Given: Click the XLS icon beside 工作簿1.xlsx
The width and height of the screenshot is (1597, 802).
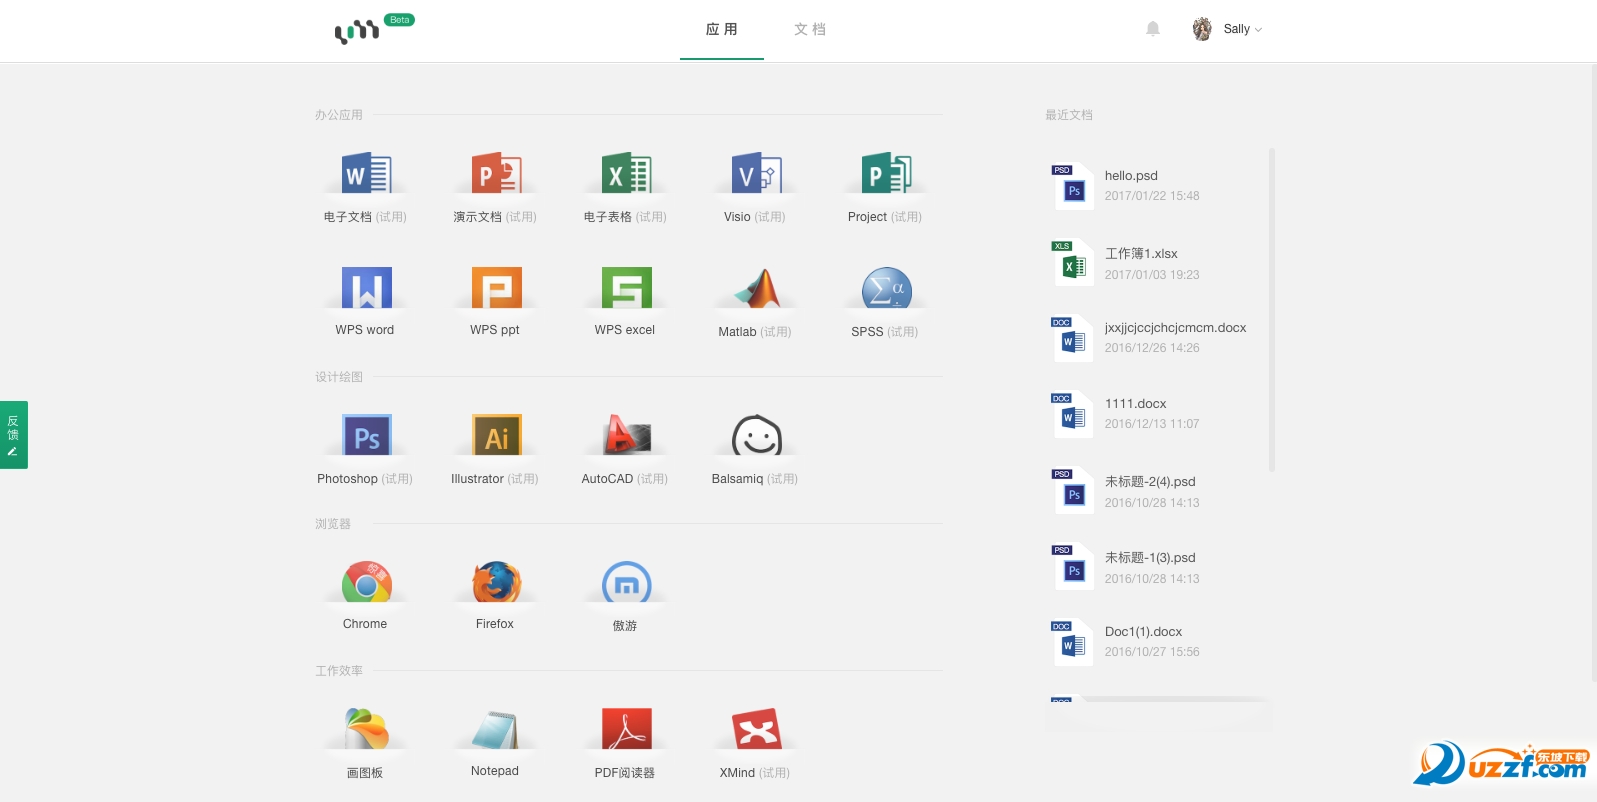Looking at the screenshot, I should pyautogui.click(x=1072, y=263).
